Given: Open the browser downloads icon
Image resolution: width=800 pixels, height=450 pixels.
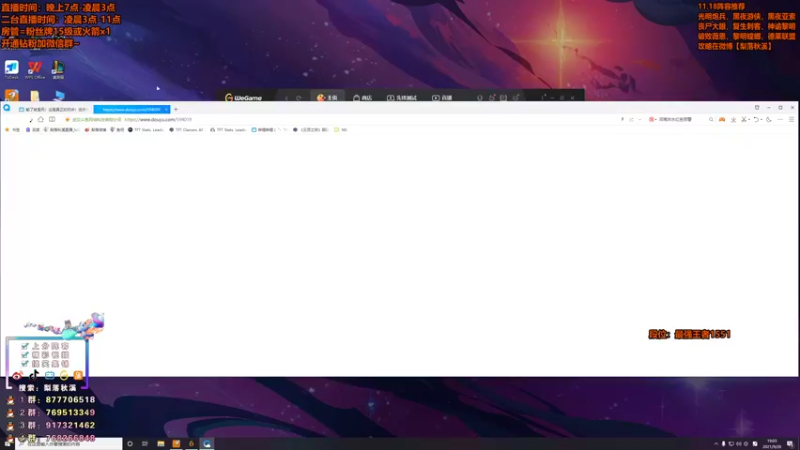Looking at the screenshot, I should coord(733,119).
